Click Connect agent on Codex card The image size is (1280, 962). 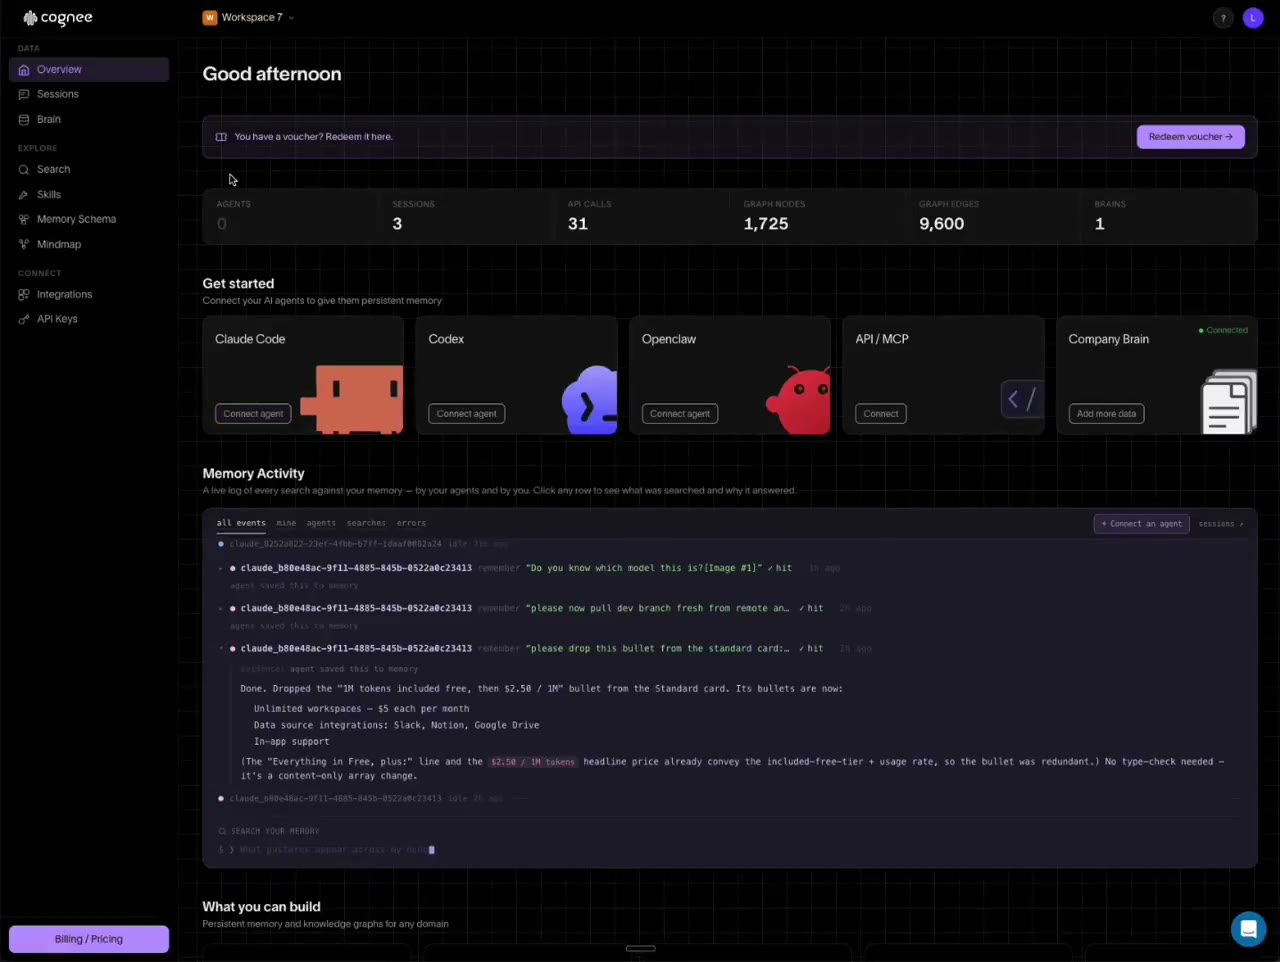pos(466,414)
